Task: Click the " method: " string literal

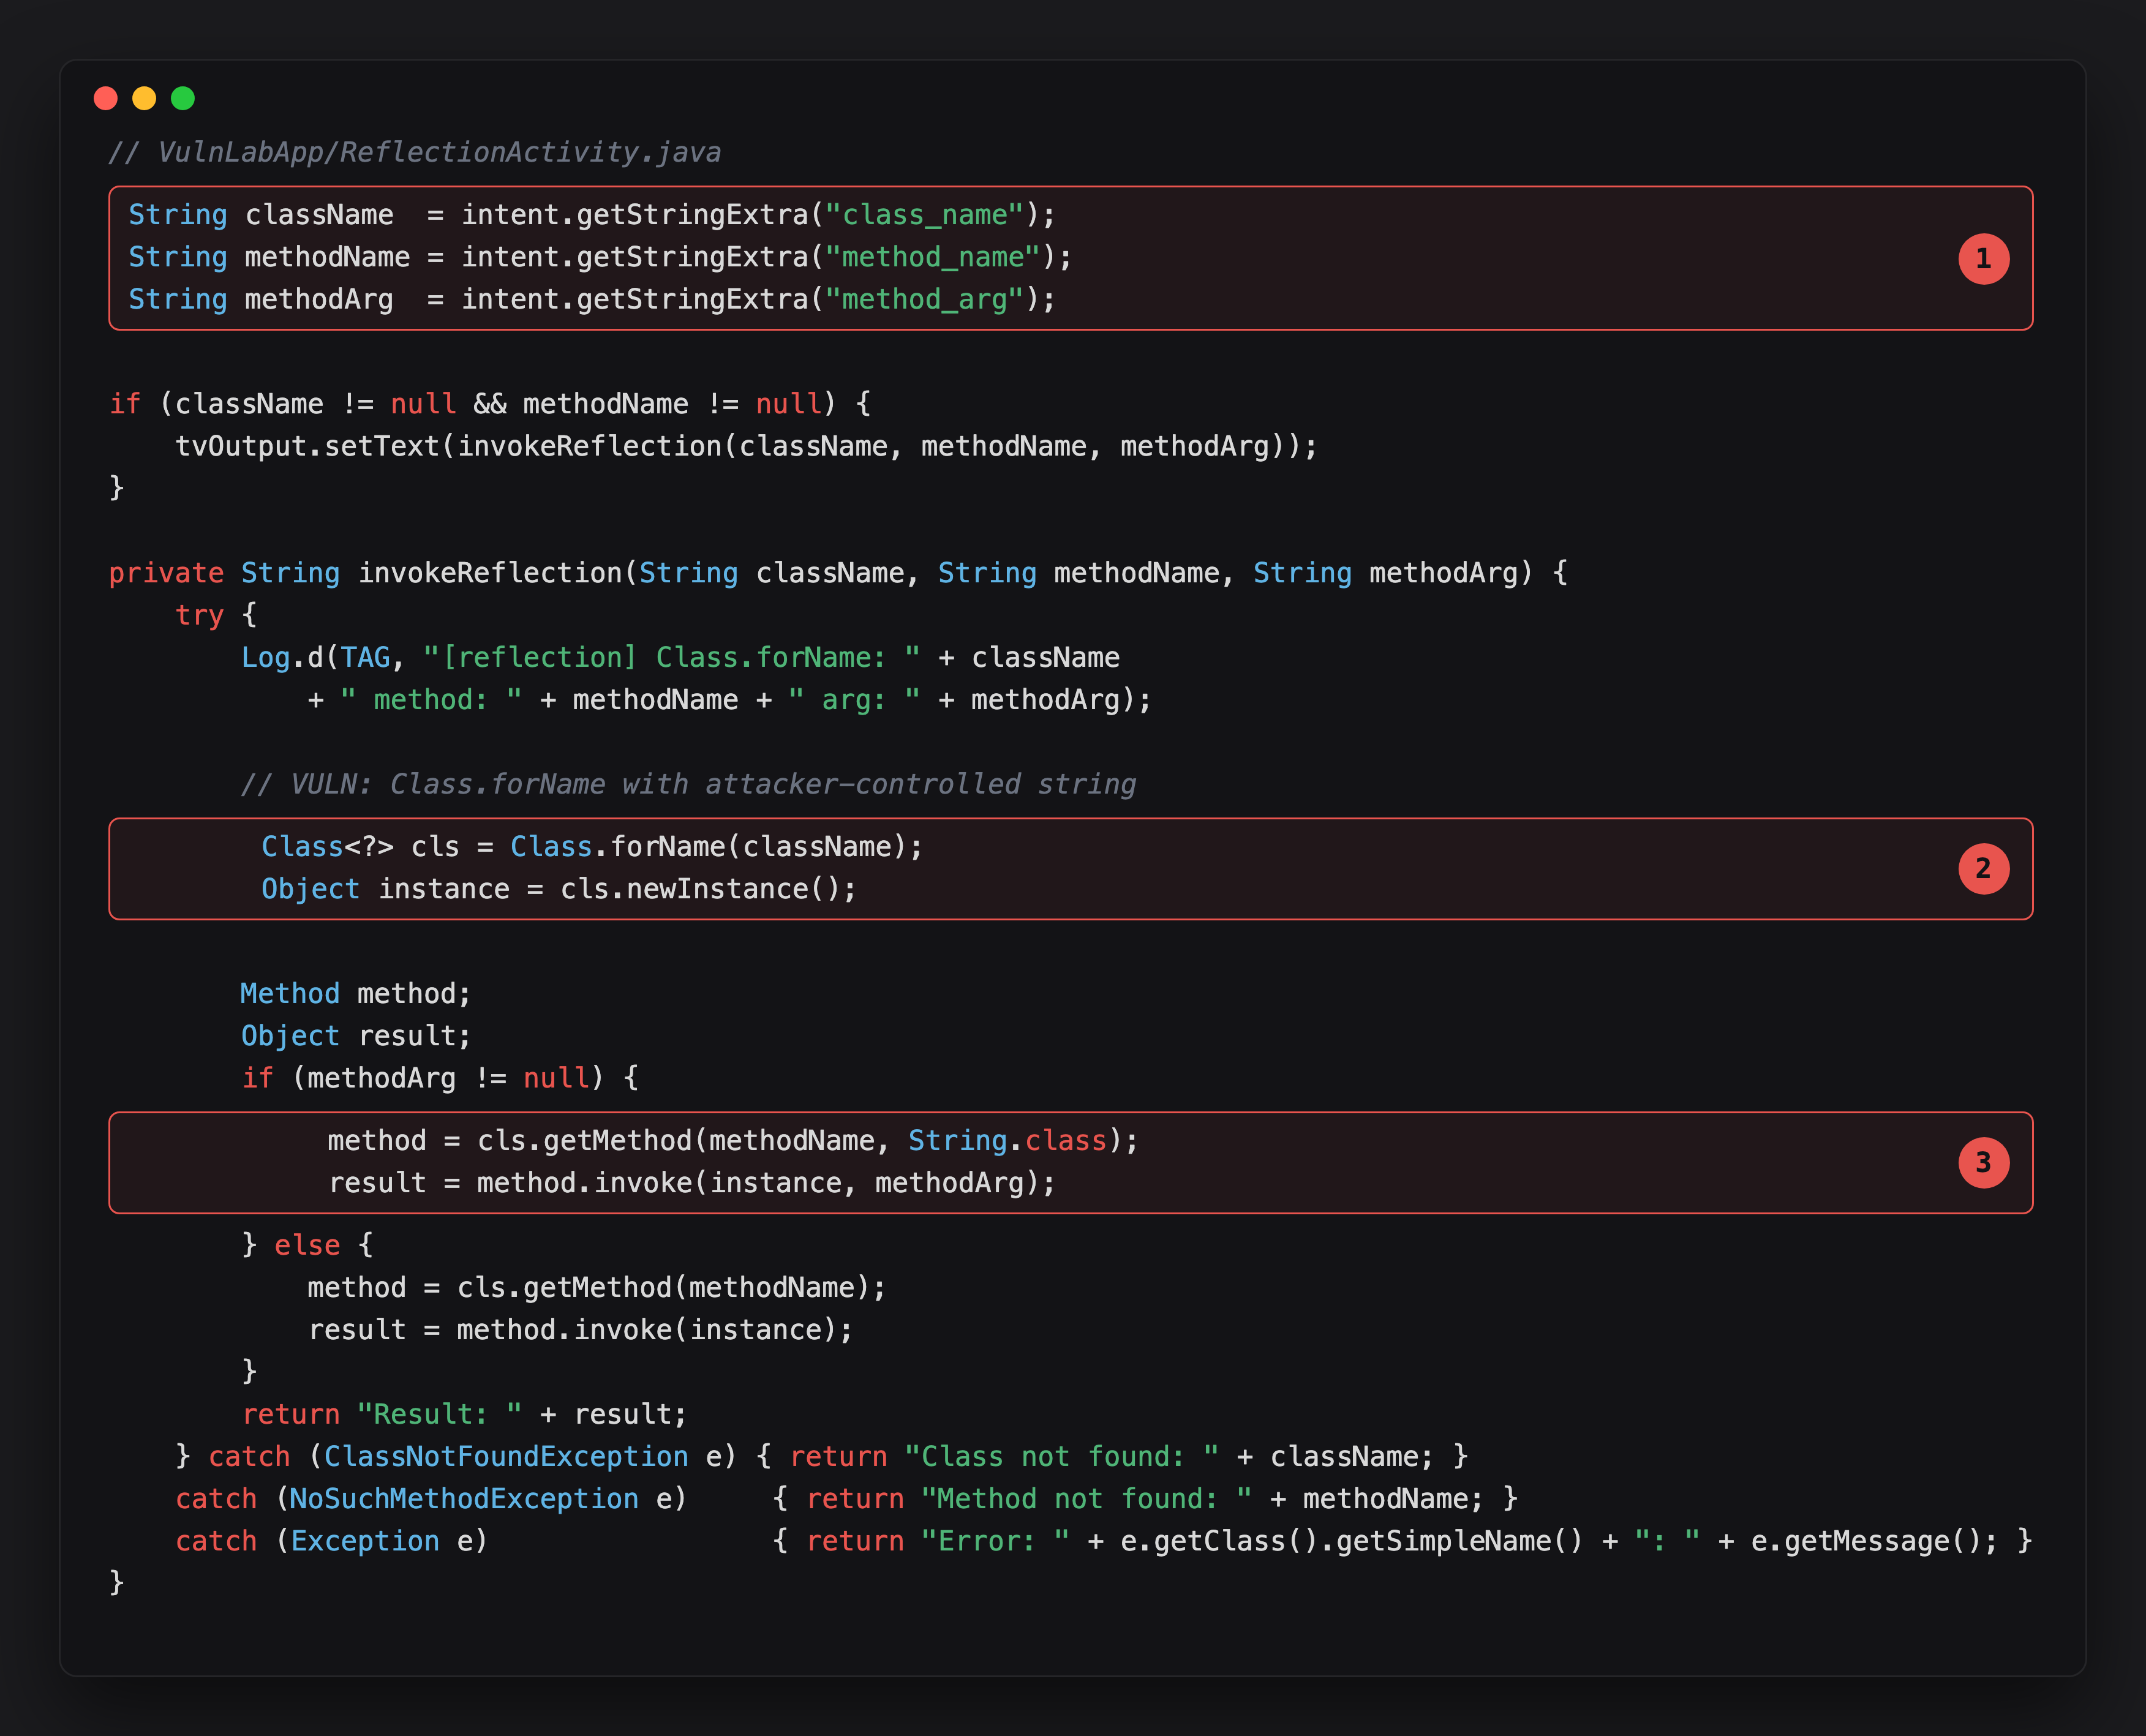Action: tap(431, 699)
